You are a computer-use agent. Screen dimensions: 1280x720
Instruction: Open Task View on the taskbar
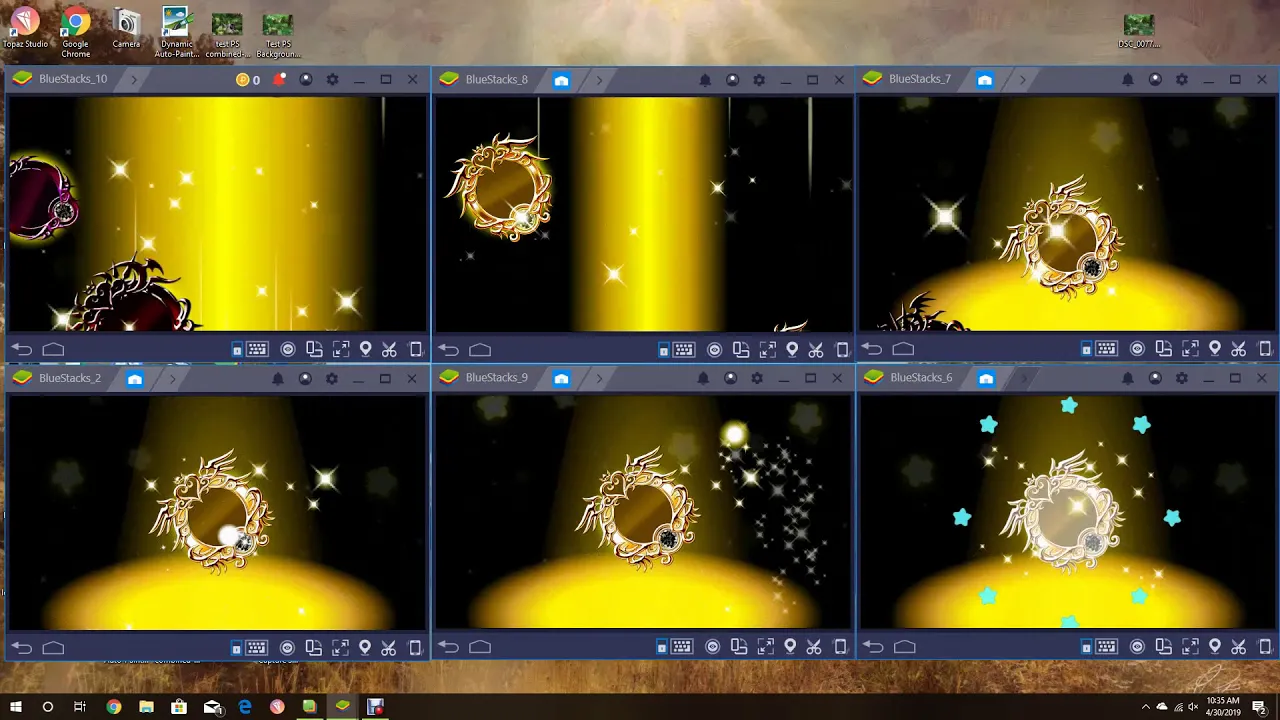pyautogui.click(x=80, y=706)
